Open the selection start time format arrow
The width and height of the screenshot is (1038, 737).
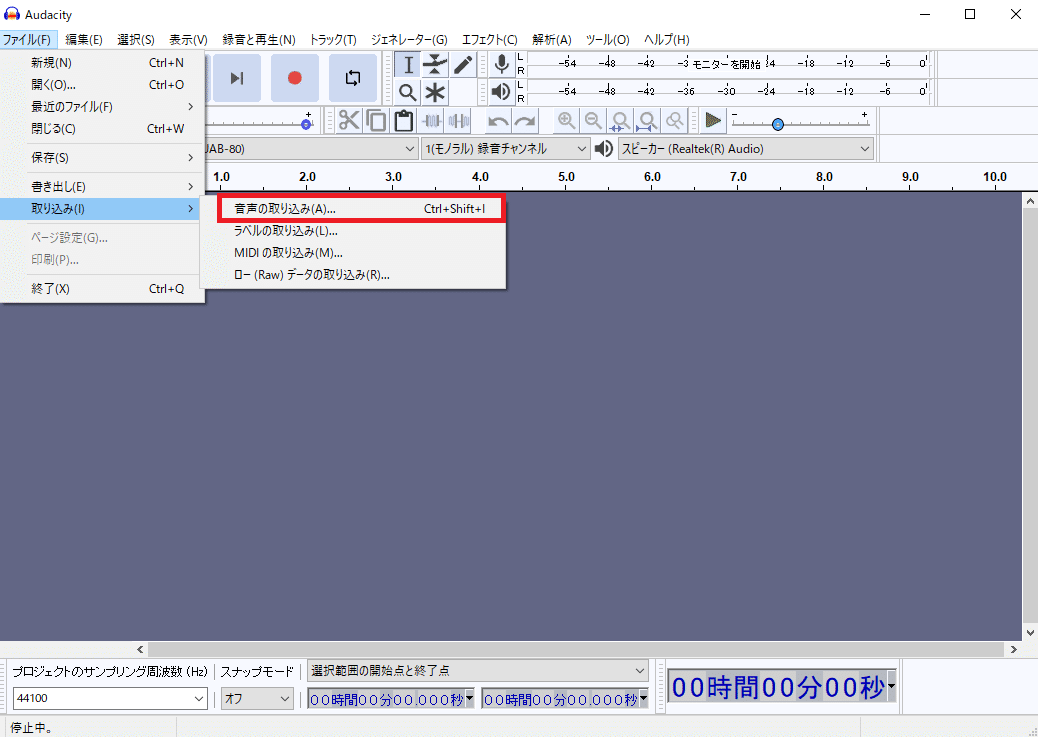(x=469, y=699)
